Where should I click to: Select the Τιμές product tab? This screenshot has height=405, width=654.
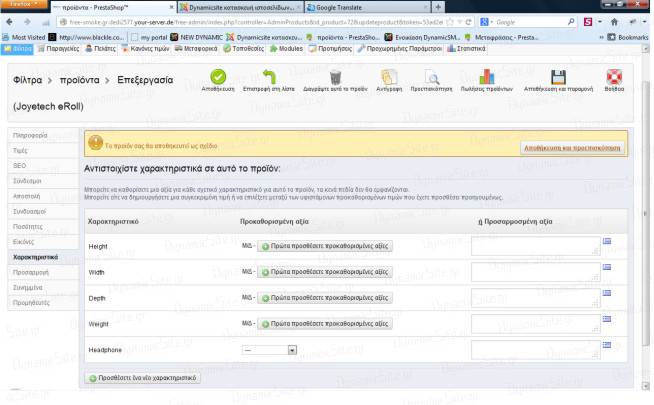[43, 151]
